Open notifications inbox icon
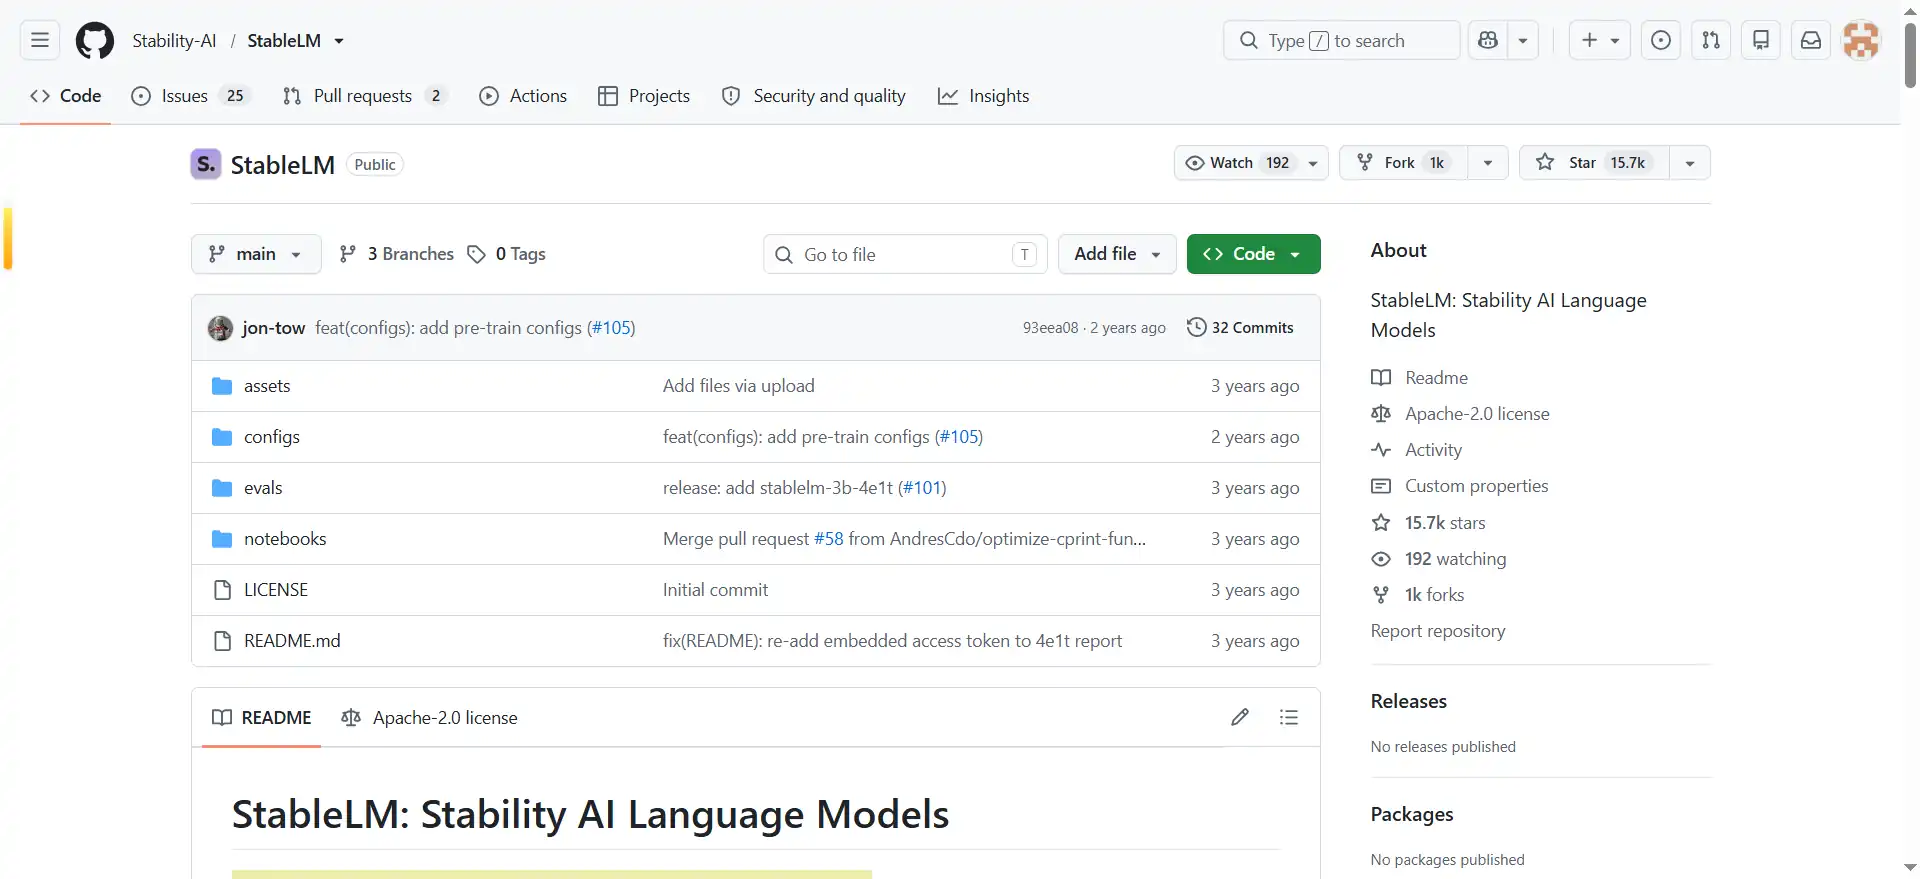 pyautogui.click(x=1811, y=40)
